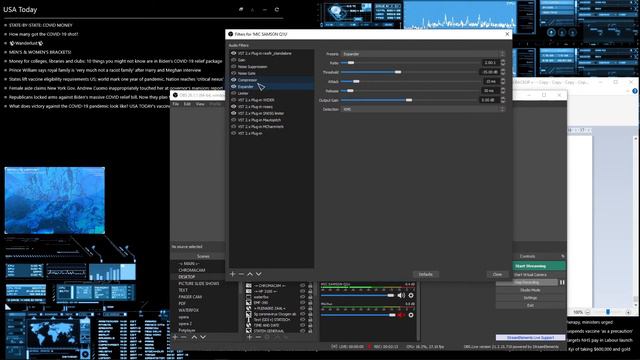Viewport: 640px width, 360px height.
Task: Select the CHROMACAM scene in the Scenes list
Action: tap(192, 270)
